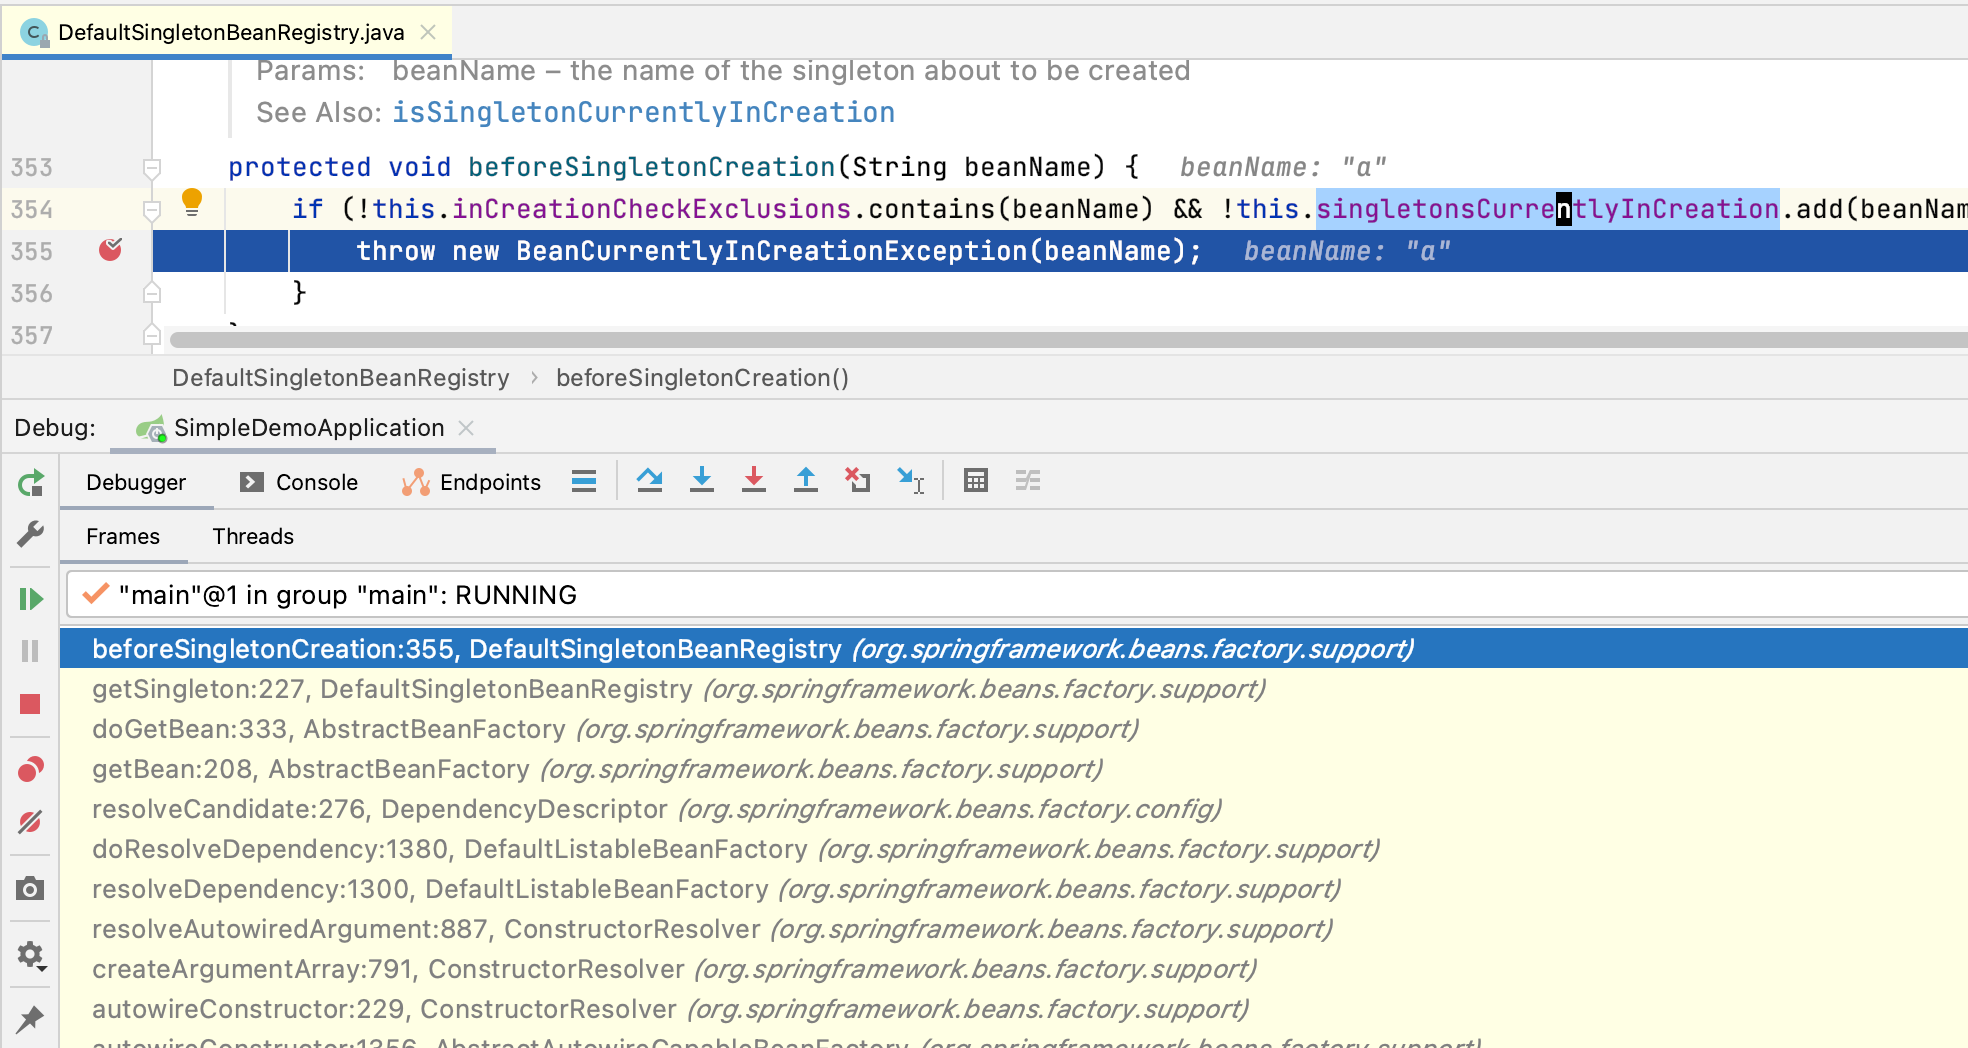Click the Drop Frame icon
The height and width of the screenshot is (1048, 1968).
pyautogui.click(x=858, y=481)
